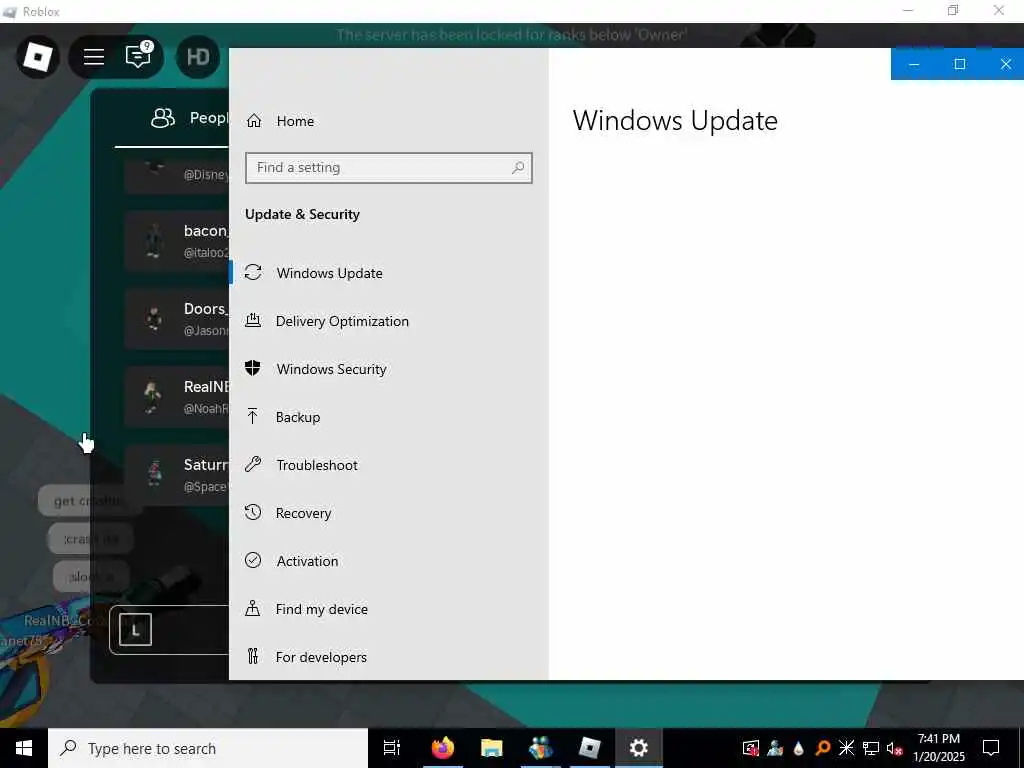Select the Doors player row in Roblox
This screenshot has height=768, width=1024.
pos(177,319)
